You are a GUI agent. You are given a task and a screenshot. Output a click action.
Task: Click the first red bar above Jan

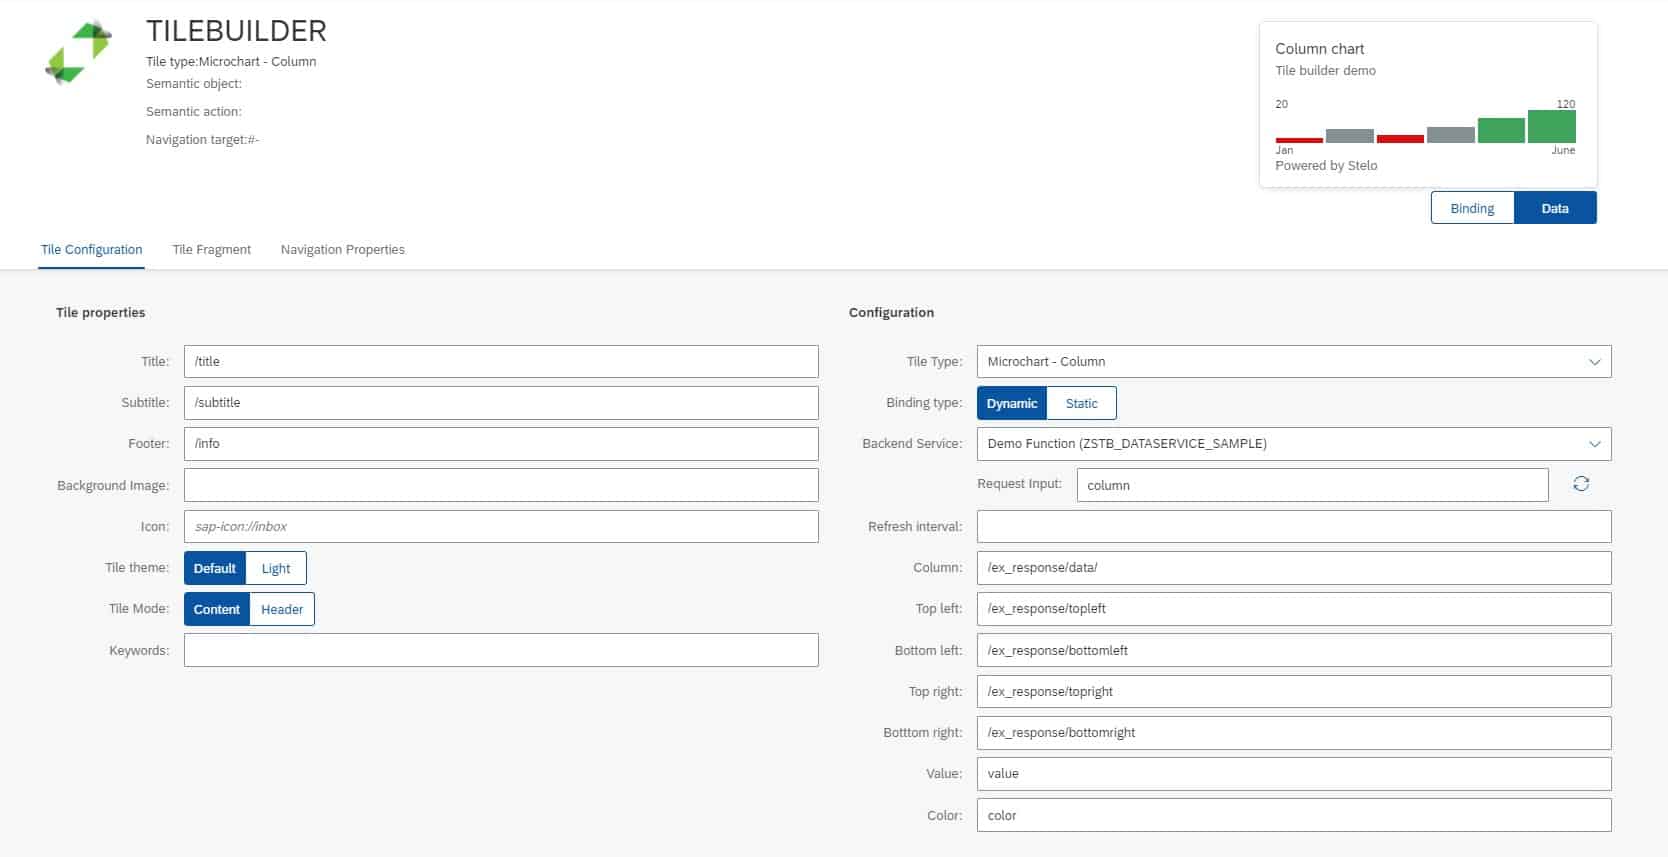coord(1299,140)
